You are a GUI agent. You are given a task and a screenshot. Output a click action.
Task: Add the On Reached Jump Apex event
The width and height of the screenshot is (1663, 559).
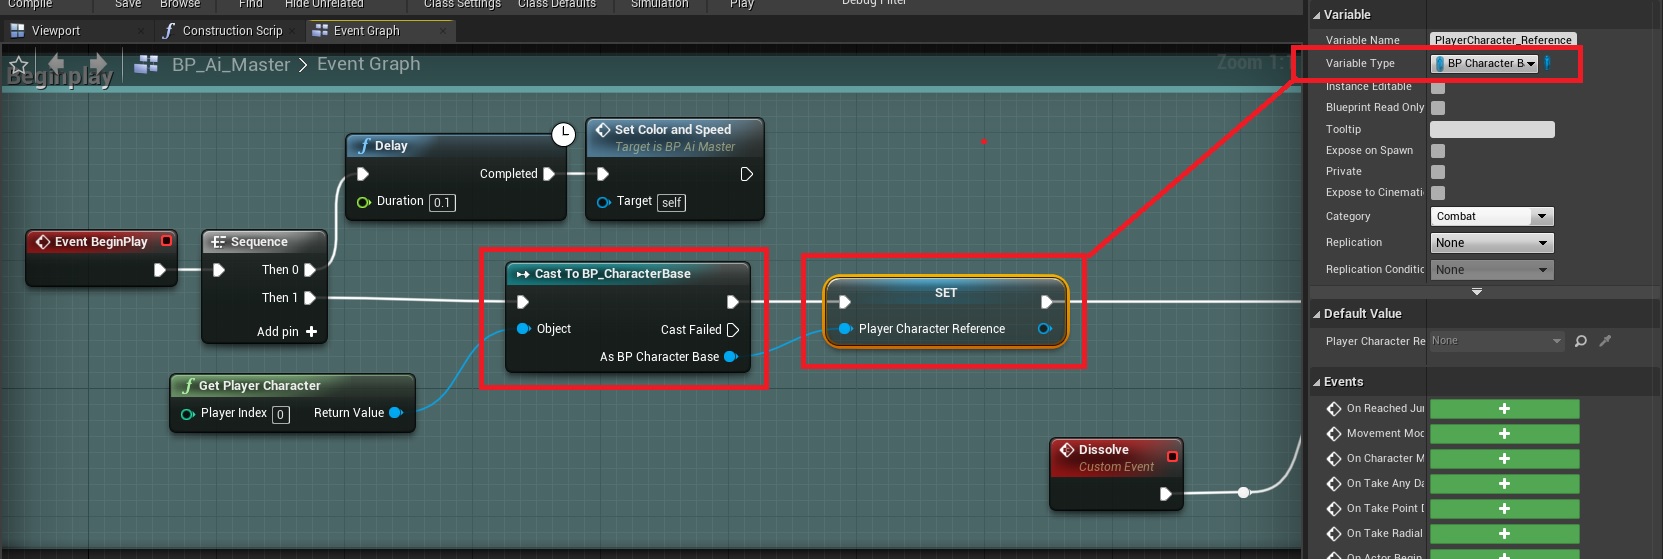(1504, 409)
